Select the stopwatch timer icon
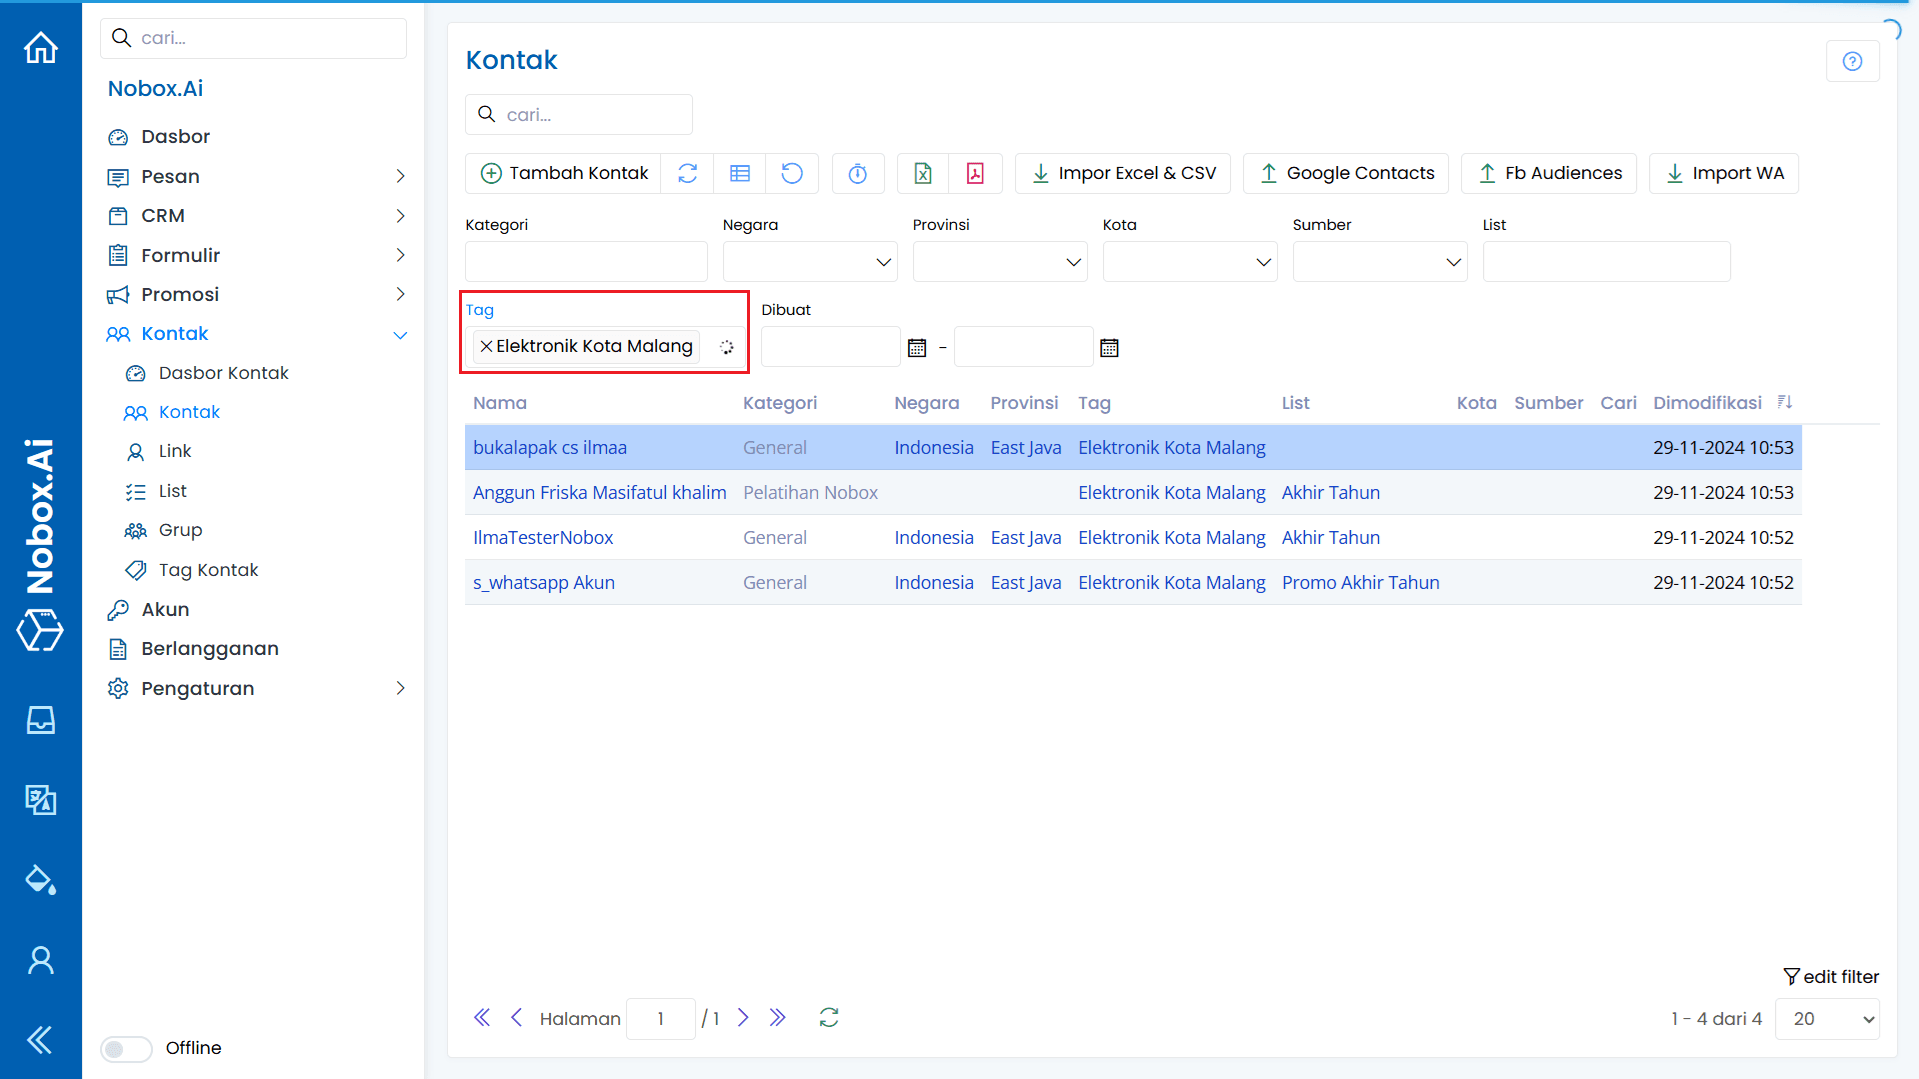This screenshot has height=1079, width=1919. tap(858, 173)
